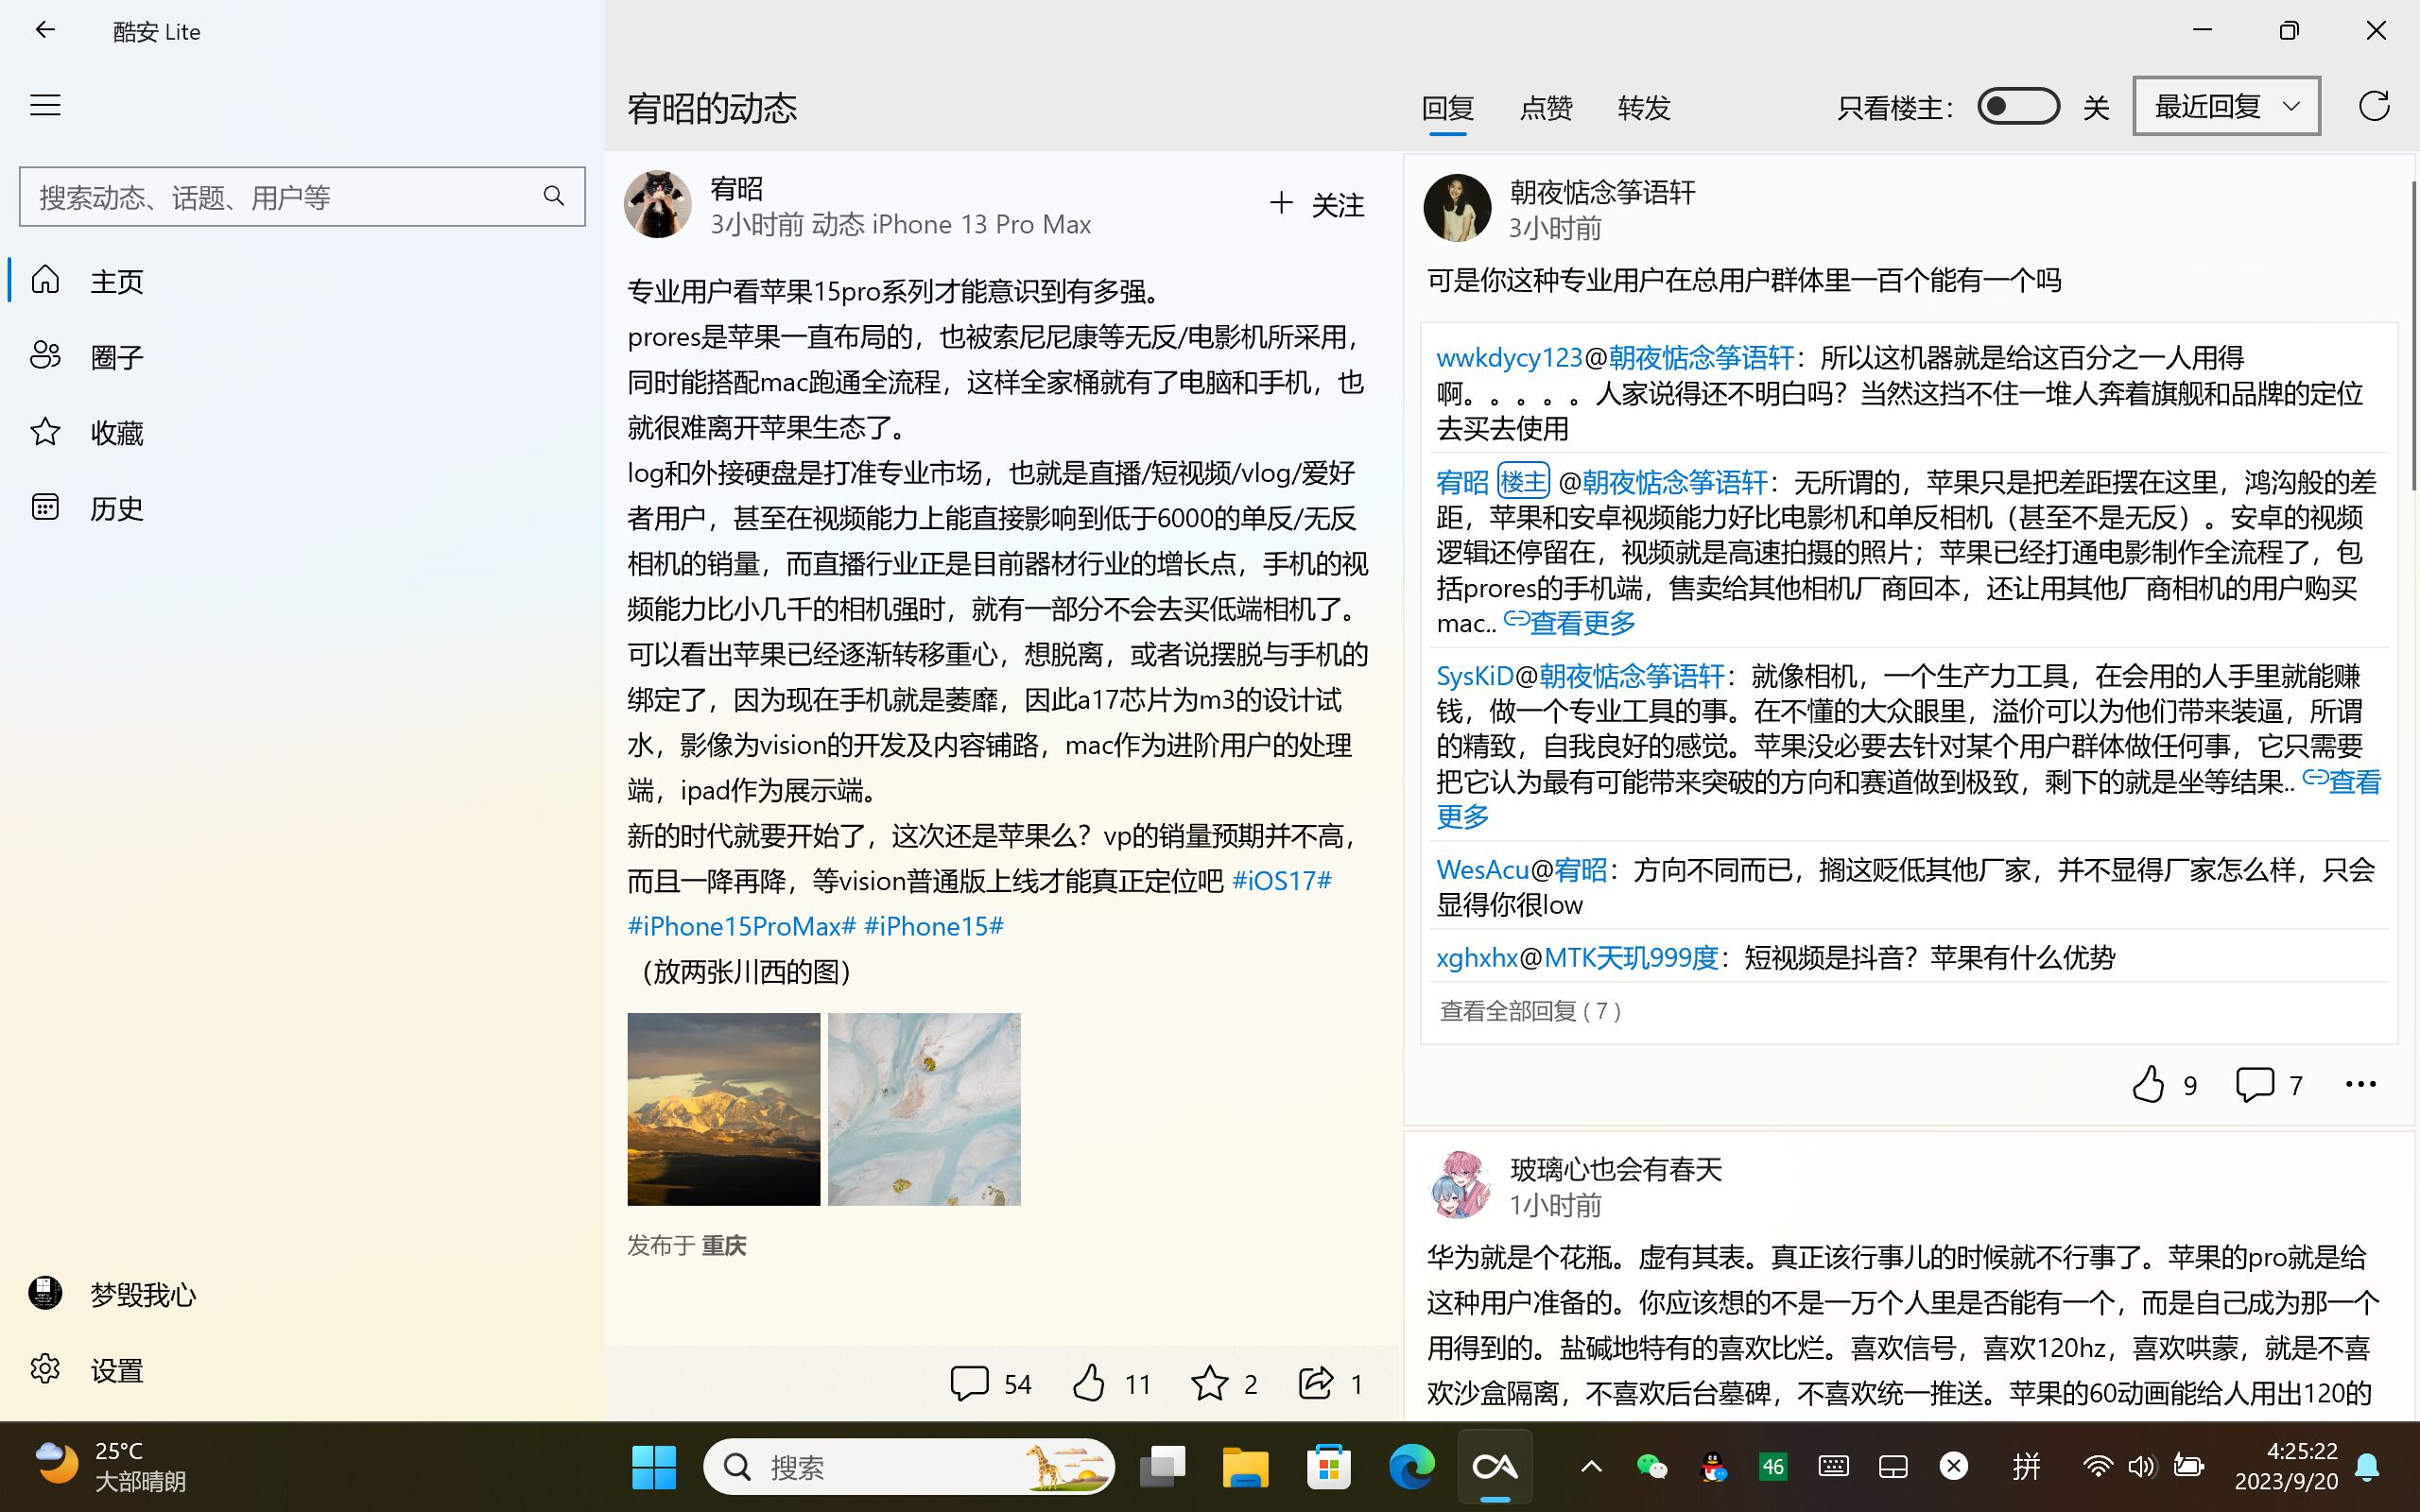2420x1512 pixels.
Task: Open the touch keyboard tray icon
Action: pyautogui.click(x=1833, y=1467)
